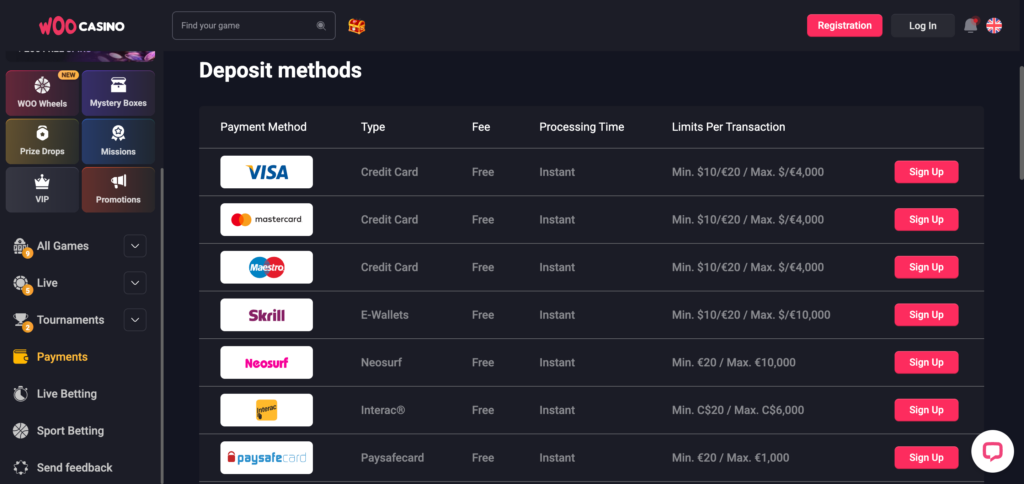The image size is (1024, 484).
Task: Expand the Tournaments submenu chevron
Action: click(135, 320)
